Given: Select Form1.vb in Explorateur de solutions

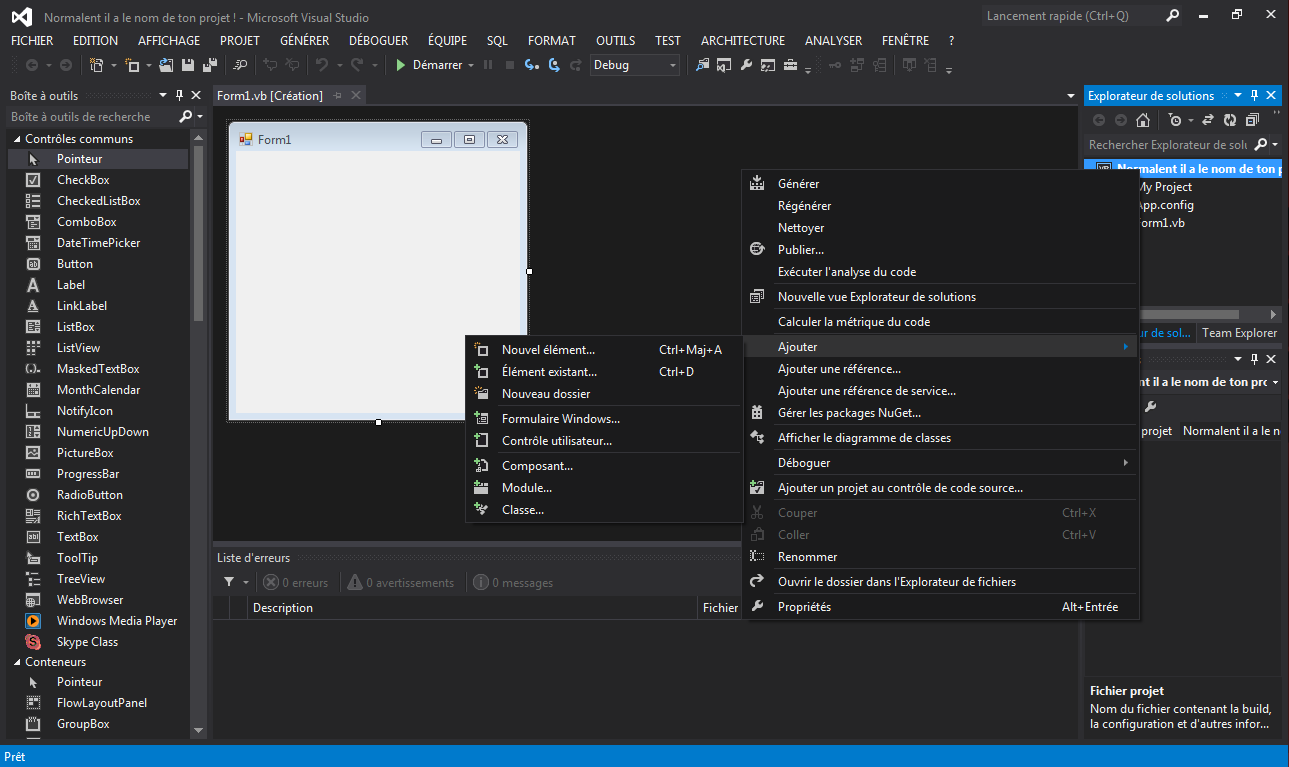Looking at the screenshot, I should 1162,223.
